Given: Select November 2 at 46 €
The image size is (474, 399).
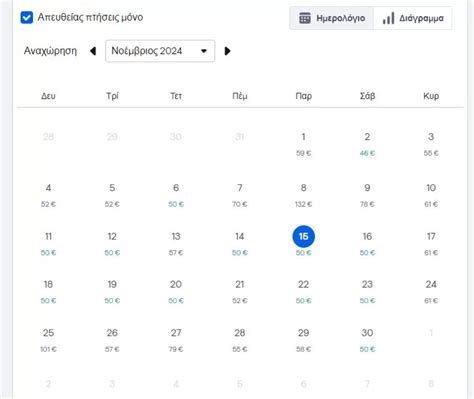Looking at the screenshot, I should (367, 144).
